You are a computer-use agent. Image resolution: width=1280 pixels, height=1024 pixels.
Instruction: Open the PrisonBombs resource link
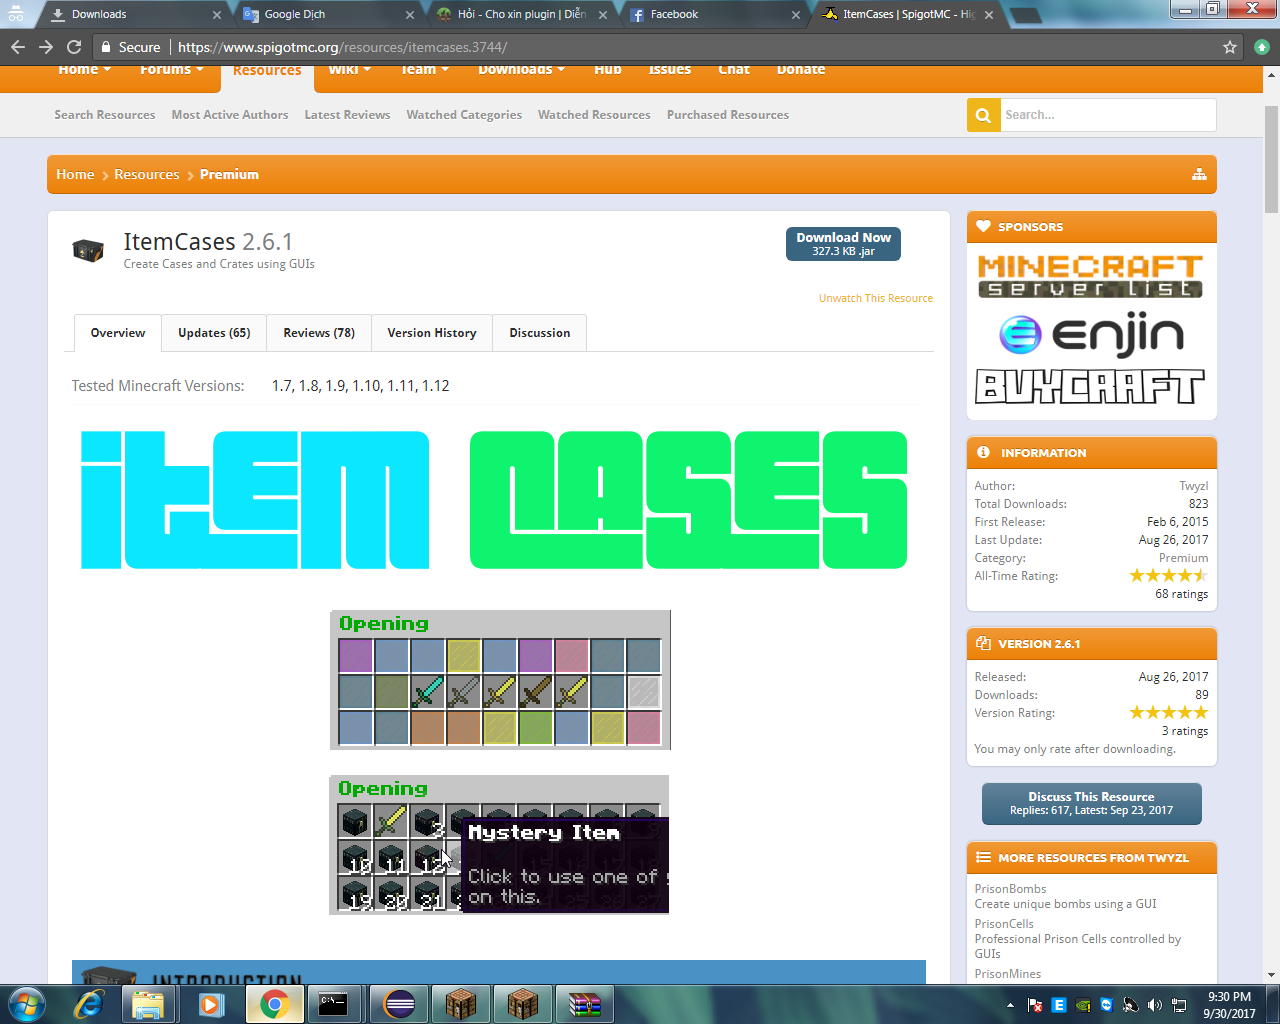tap(1011, 889)
